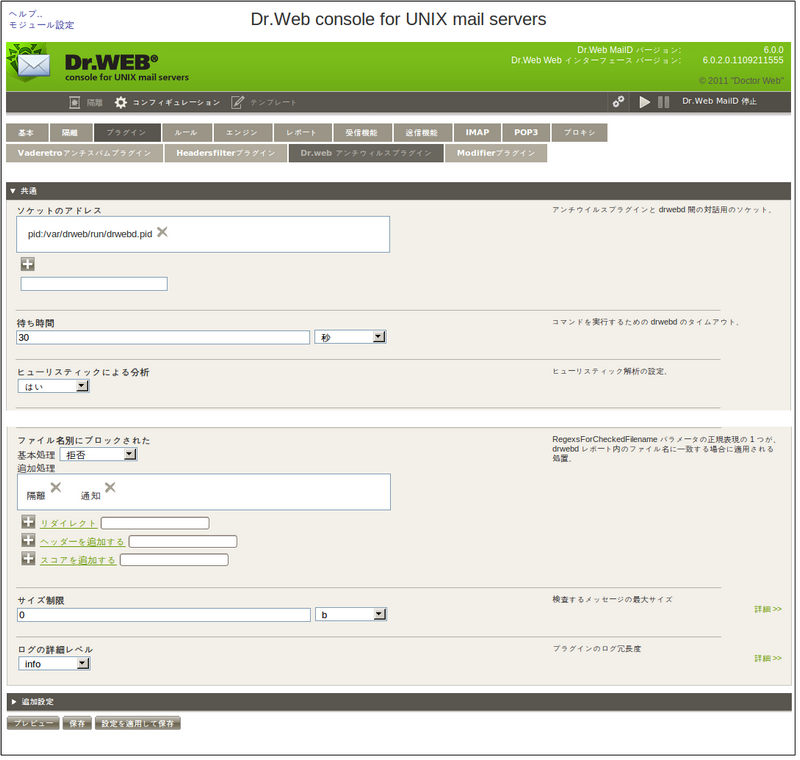This screenshot has height=760, width=800.
Task: Click the 設定を適用して保存 button
Action: [138, 724]
